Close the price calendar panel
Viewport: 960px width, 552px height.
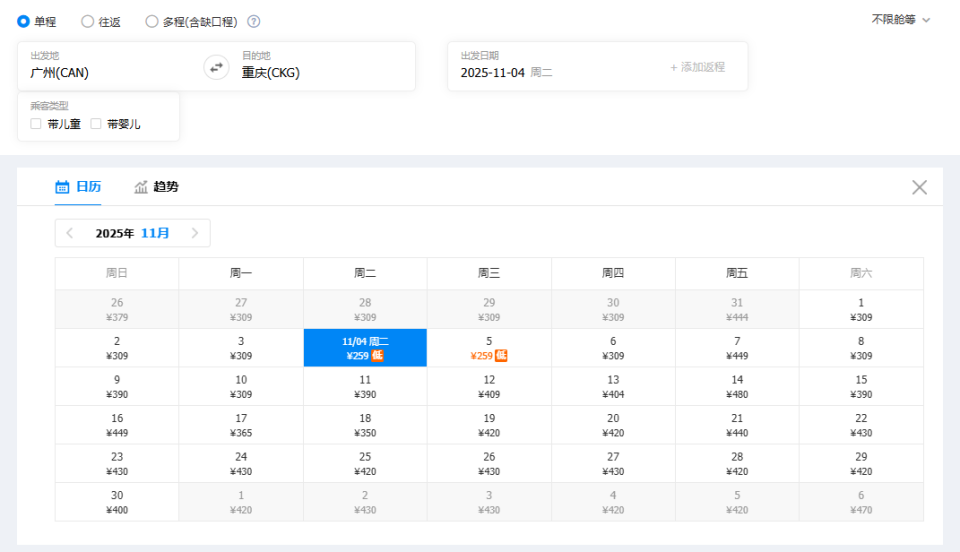[919, 187]
